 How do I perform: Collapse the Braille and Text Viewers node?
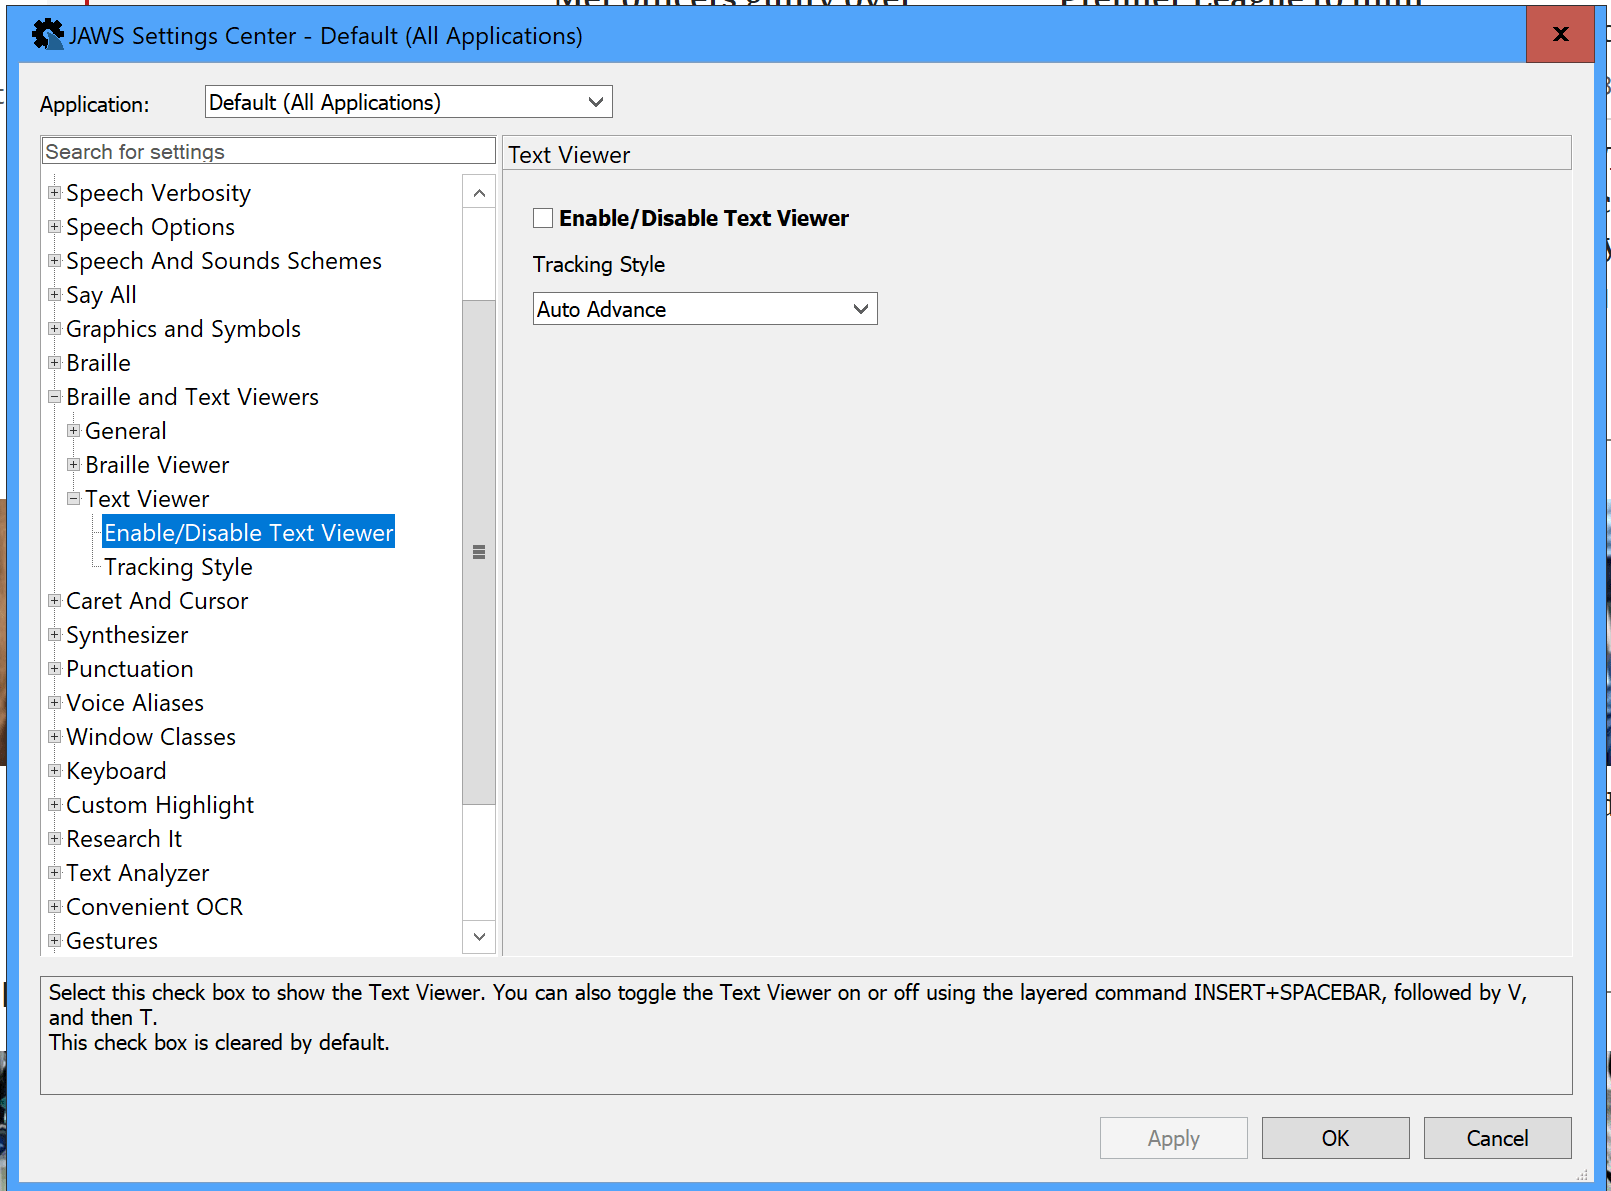(x=55, y=396)
